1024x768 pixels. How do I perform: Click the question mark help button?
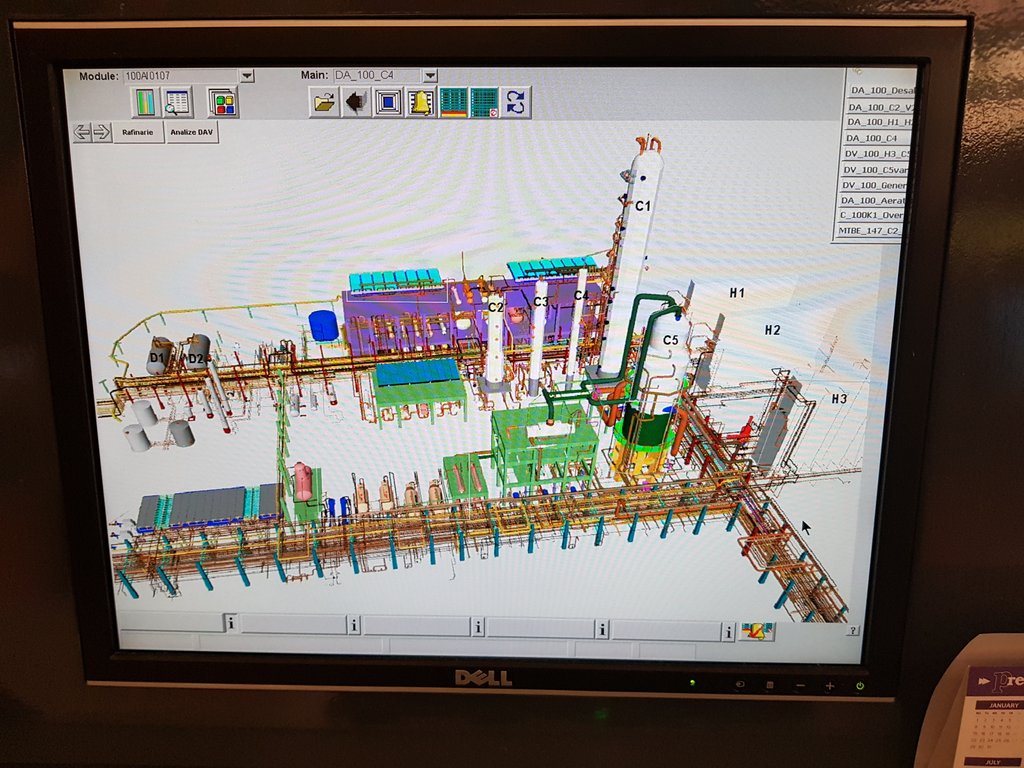[x=852, y=631]
